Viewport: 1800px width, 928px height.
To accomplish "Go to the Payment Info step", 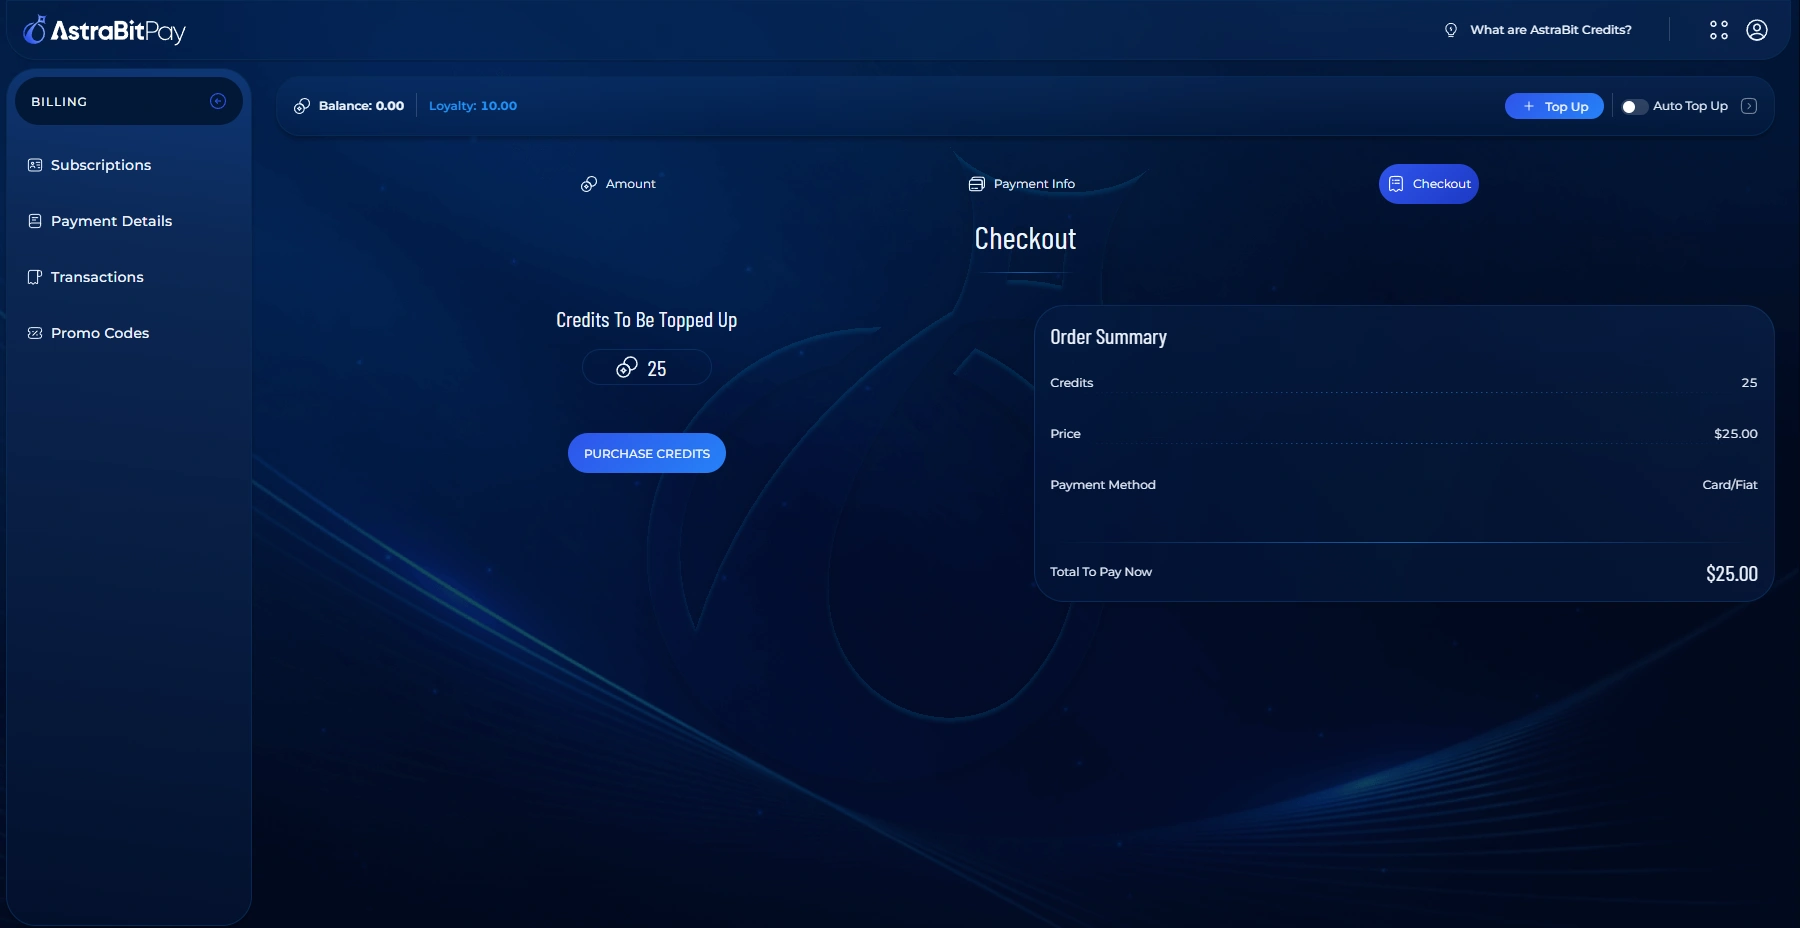I will point(1022,184).
